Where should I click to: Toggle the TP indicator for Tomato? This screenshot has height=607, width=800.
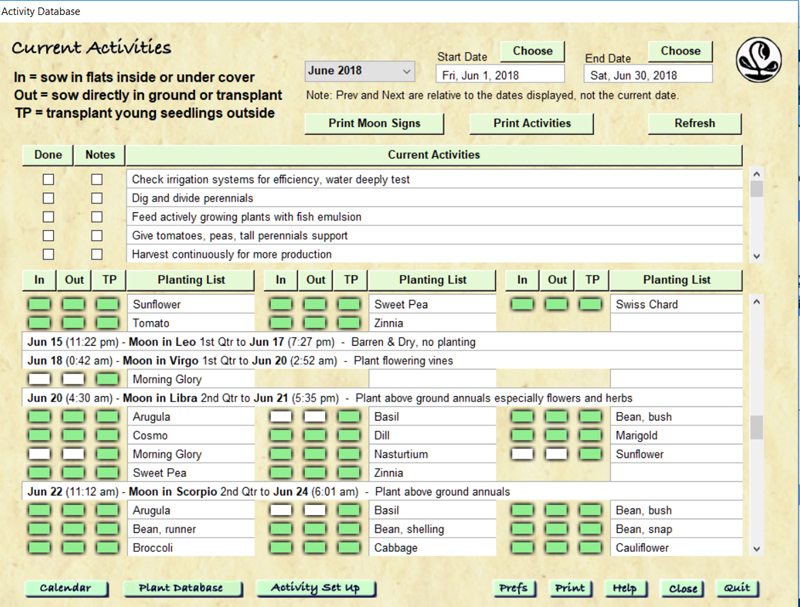pyautogui.click(x=107, y=323)
